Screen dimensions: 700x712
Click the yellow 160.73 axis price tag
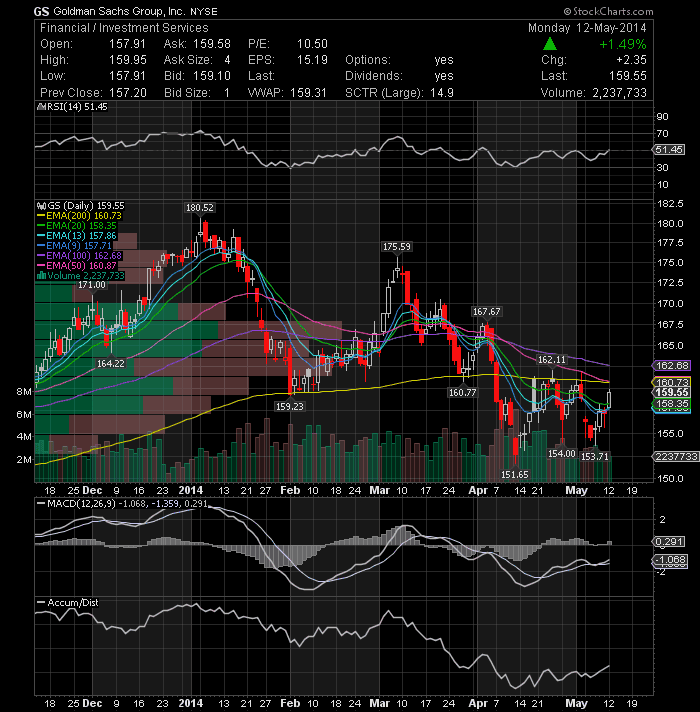tap(672, 382)
